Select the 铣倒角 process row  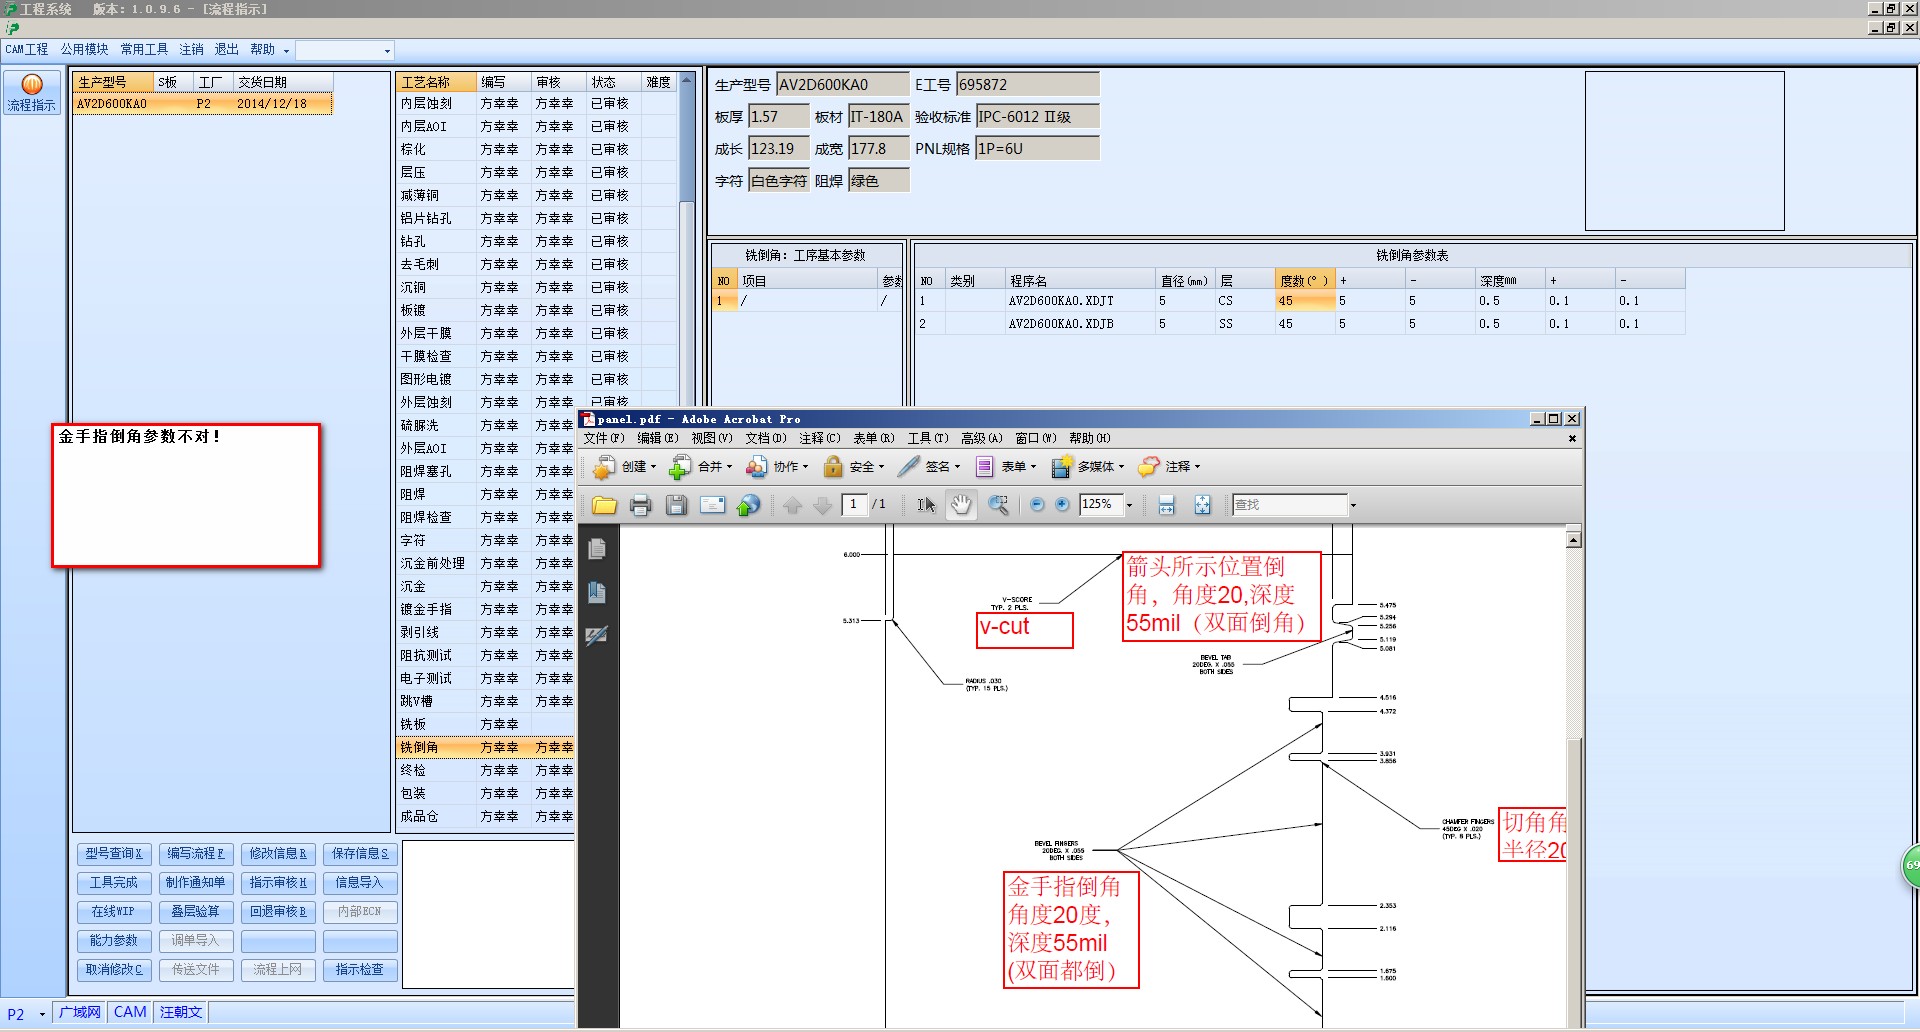pos(486,748)
